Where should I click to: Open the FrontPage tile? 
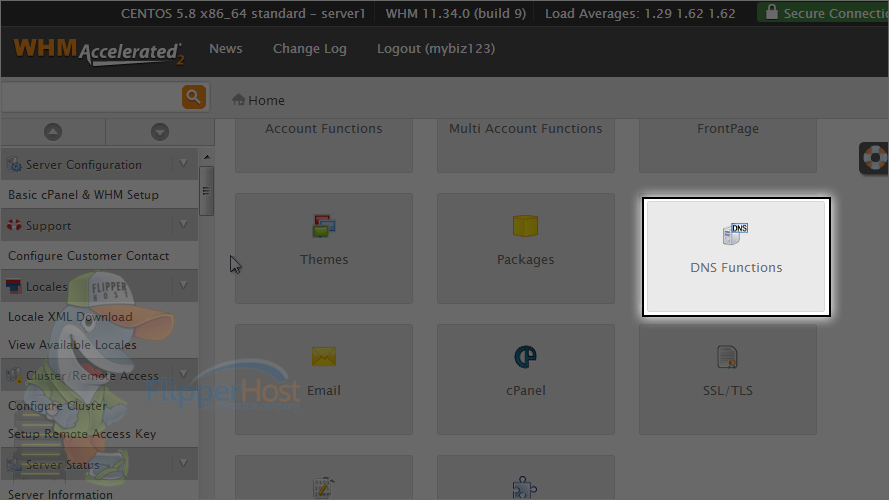click(x=727, y=146)
